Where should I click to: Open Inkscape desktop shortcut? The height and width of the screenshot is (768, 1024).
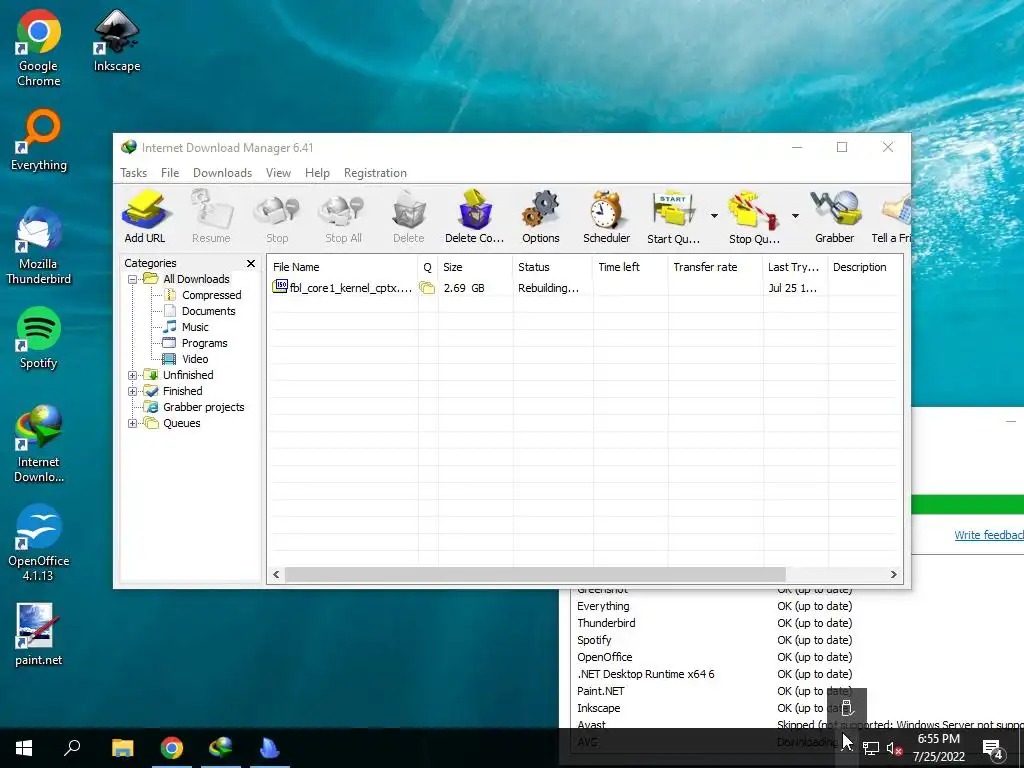[117, 40]
